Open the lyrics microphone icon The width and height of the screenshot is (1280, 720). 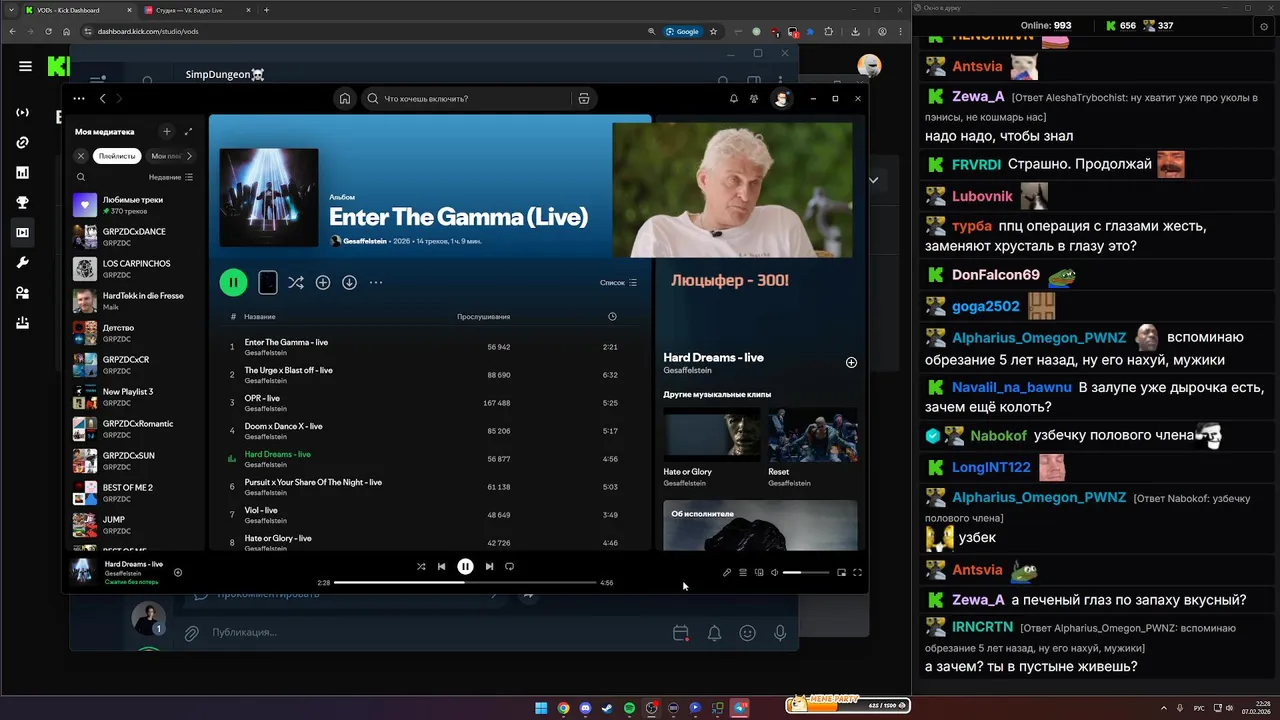click(x=727, y=573)
